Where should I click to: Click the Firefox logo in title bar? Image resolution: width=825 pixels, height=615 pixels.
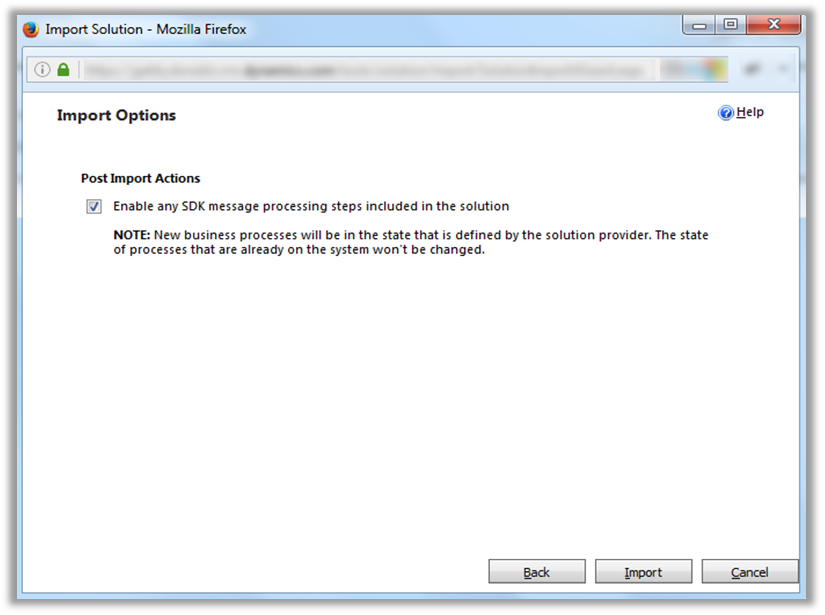tap(30, 29)
